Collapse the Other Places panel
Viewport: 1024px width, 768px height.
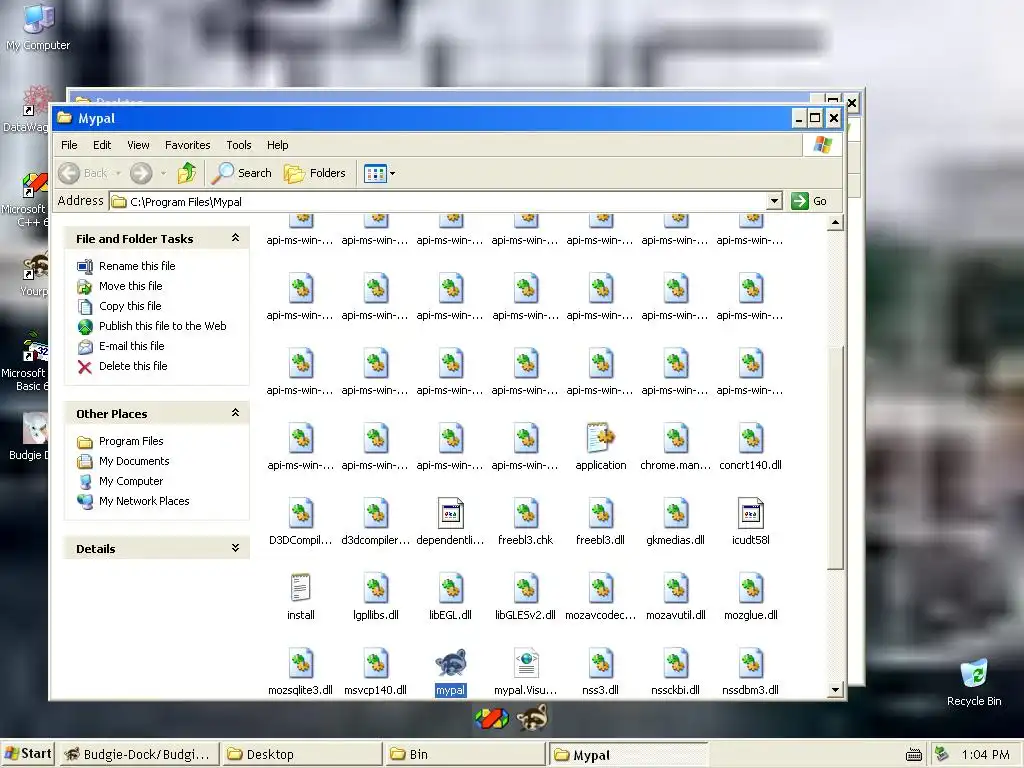pyautogui.click(x=235, y=413)
